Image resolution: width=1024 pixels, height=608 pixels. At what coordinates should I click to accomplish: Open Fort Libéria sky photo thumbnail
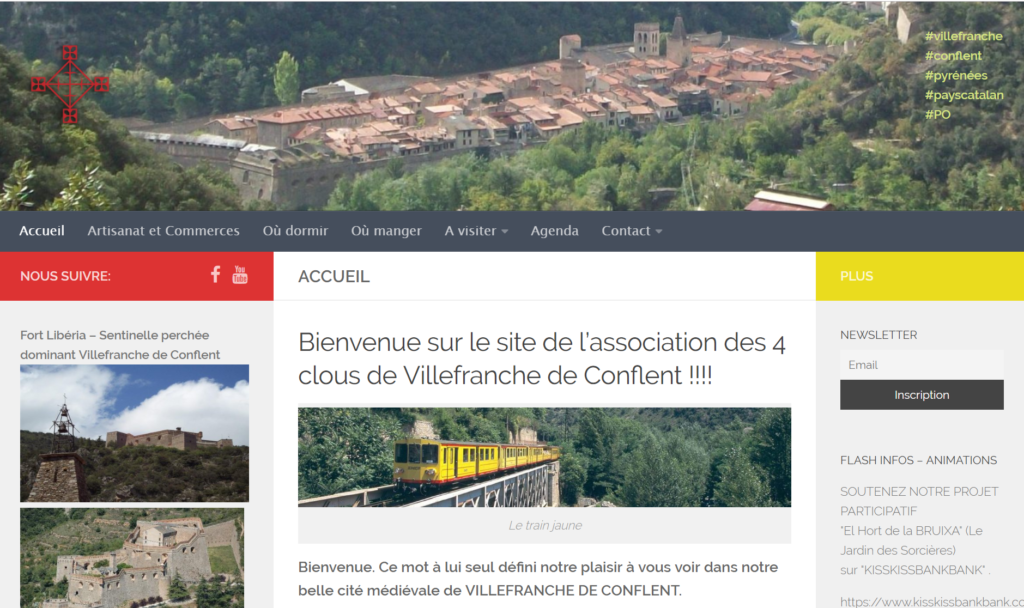coord(135,433)
